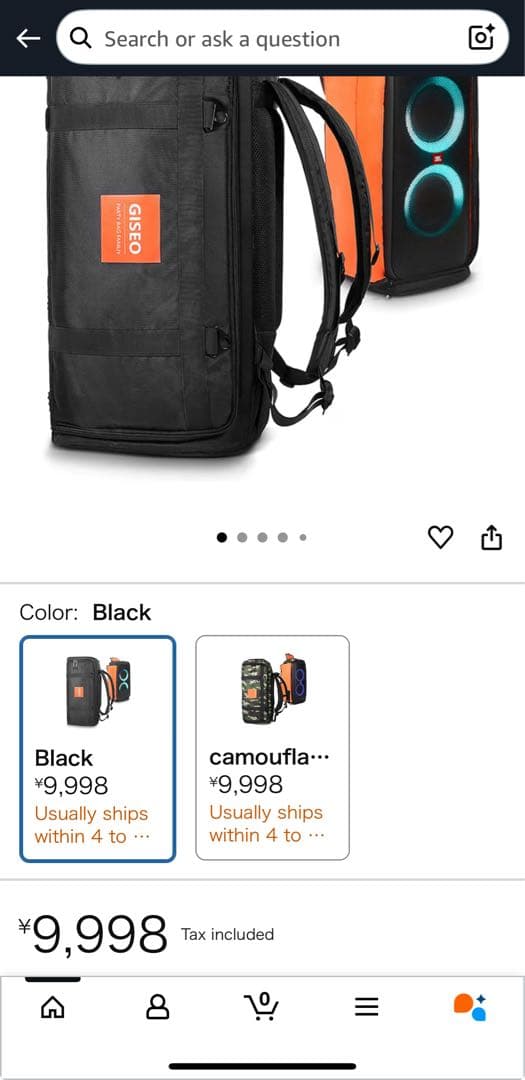Open the hamburger menu icon
Viewport: 525px width, 1080px height.
(367, 1008)
